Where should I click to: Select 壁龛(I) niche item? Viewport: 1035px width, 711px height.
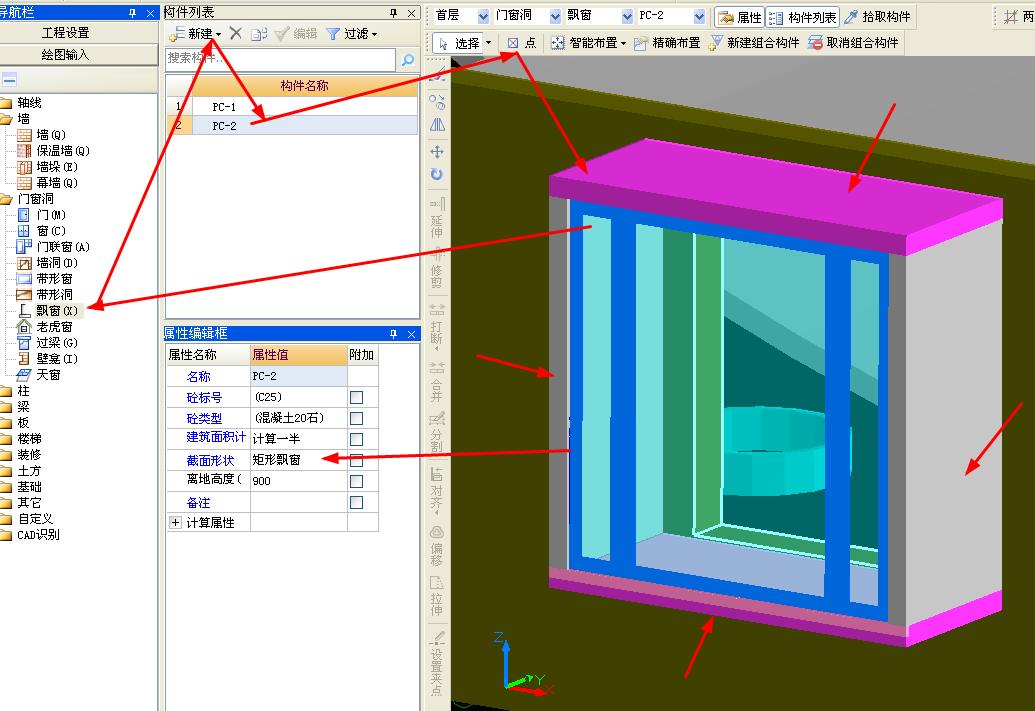[x=48, y=358]
